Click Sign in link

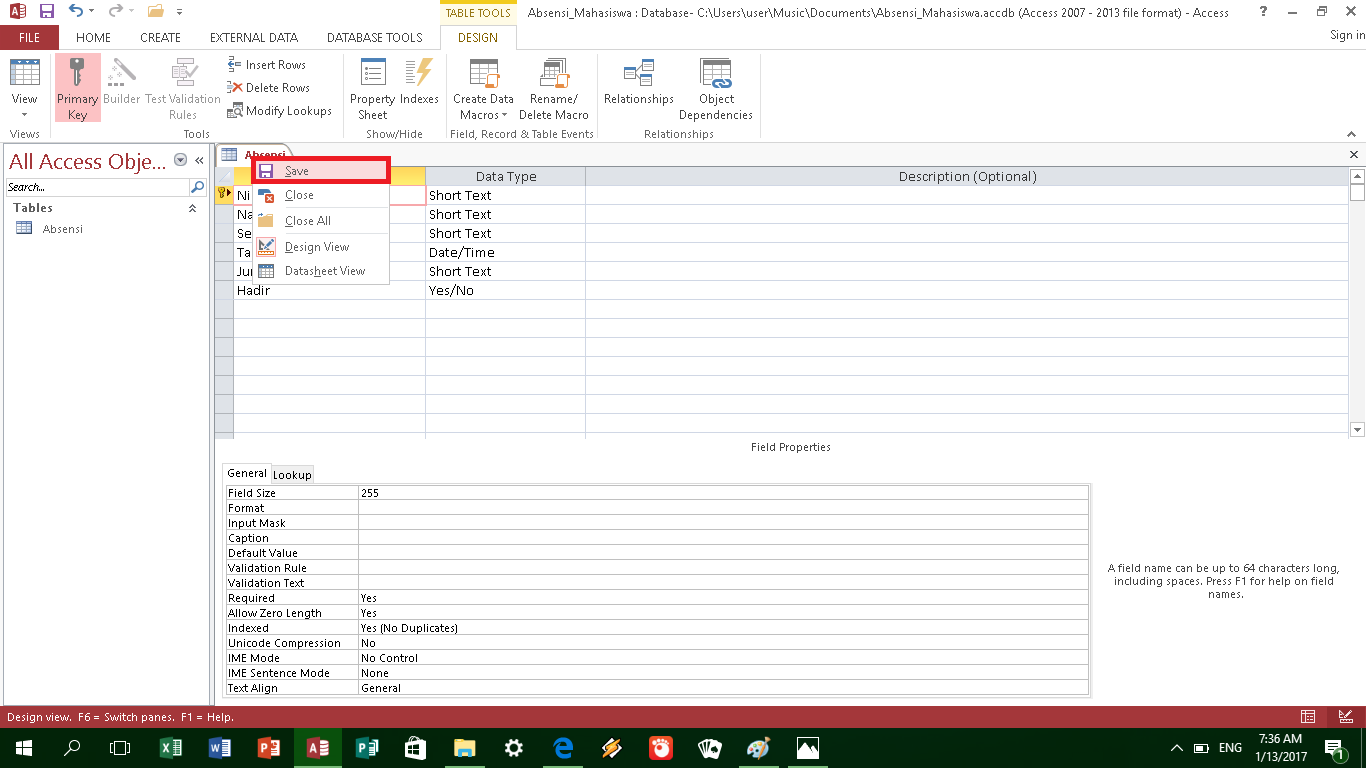click(1347, 35)
